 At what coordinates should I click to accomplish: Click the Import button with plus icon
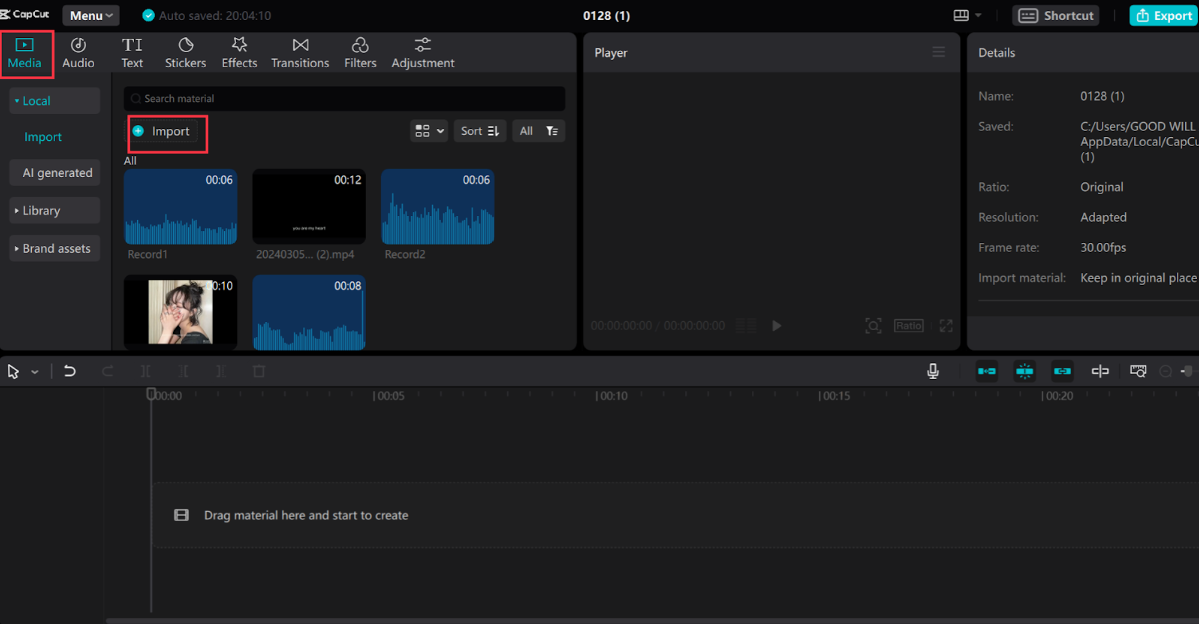161,132
